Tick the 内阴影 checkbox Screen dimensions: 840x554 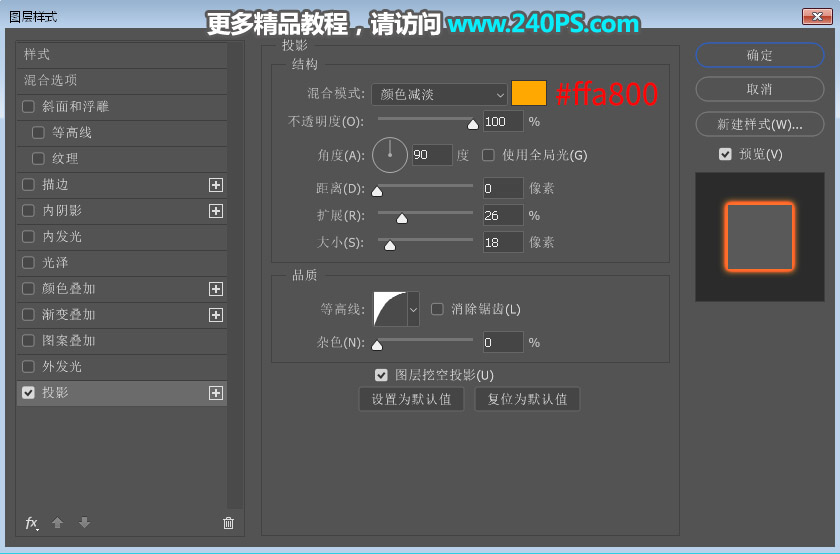(28, 211)
